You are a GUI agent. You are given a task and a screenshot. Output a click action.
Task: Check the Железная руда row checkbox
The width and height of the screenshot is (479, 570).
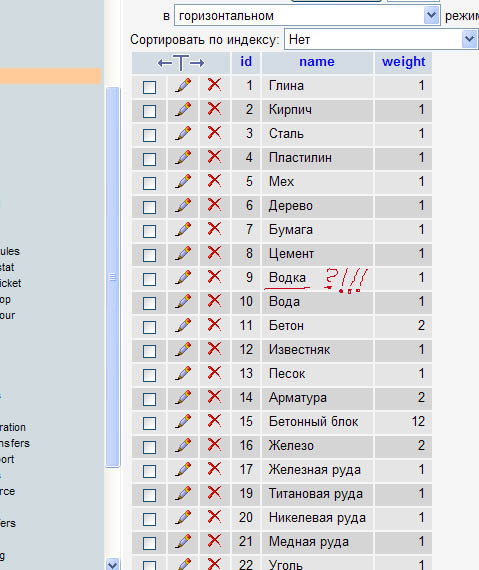pyautogui.click(x=149, y=471)
